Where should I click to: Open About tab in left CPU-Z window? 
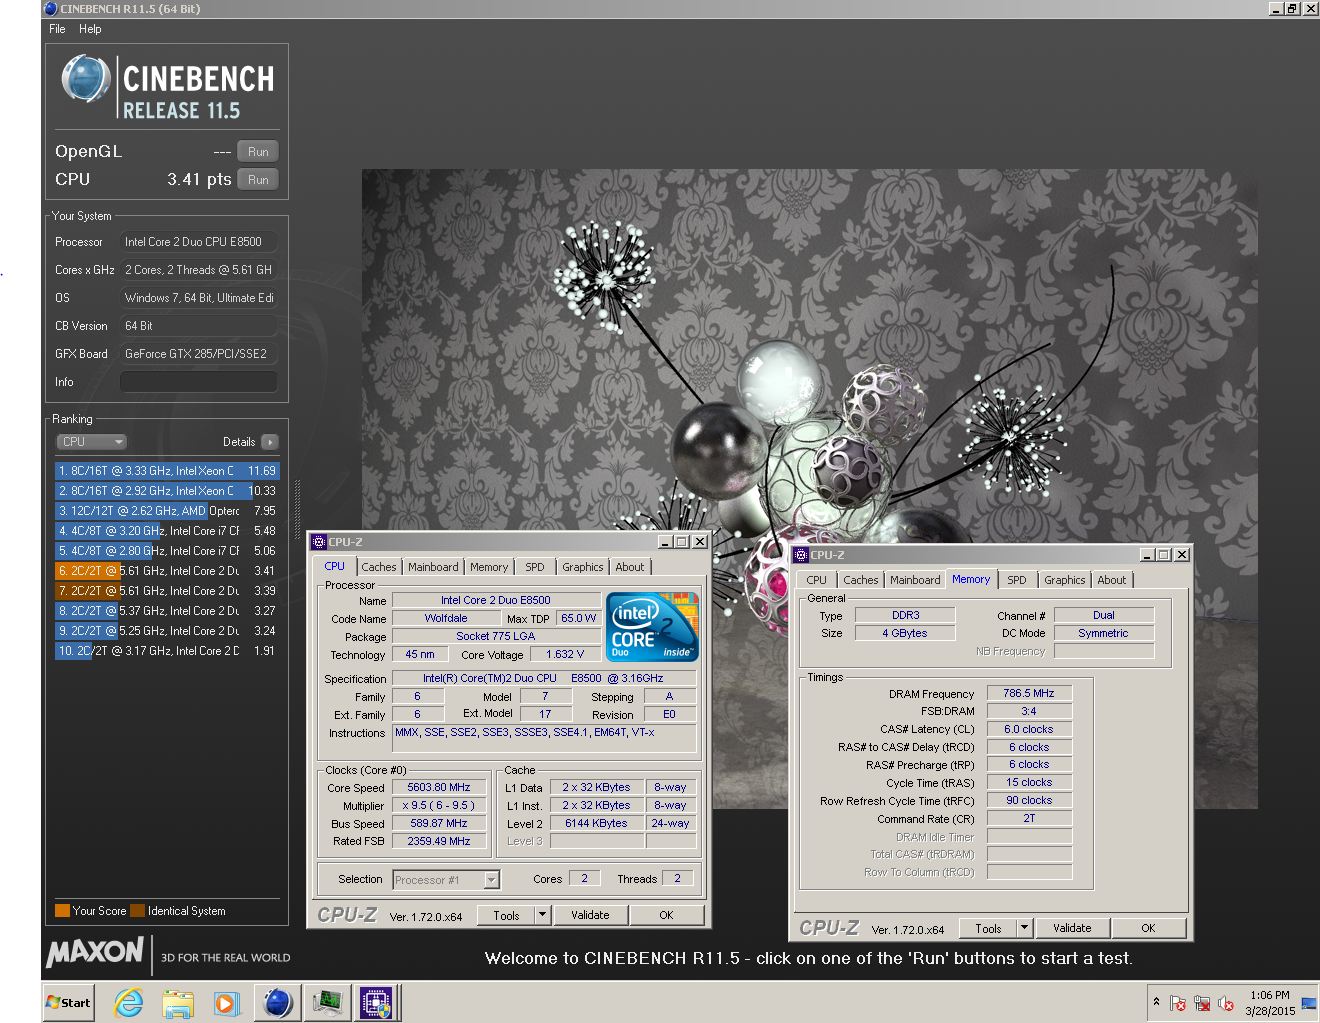(630, 567)
